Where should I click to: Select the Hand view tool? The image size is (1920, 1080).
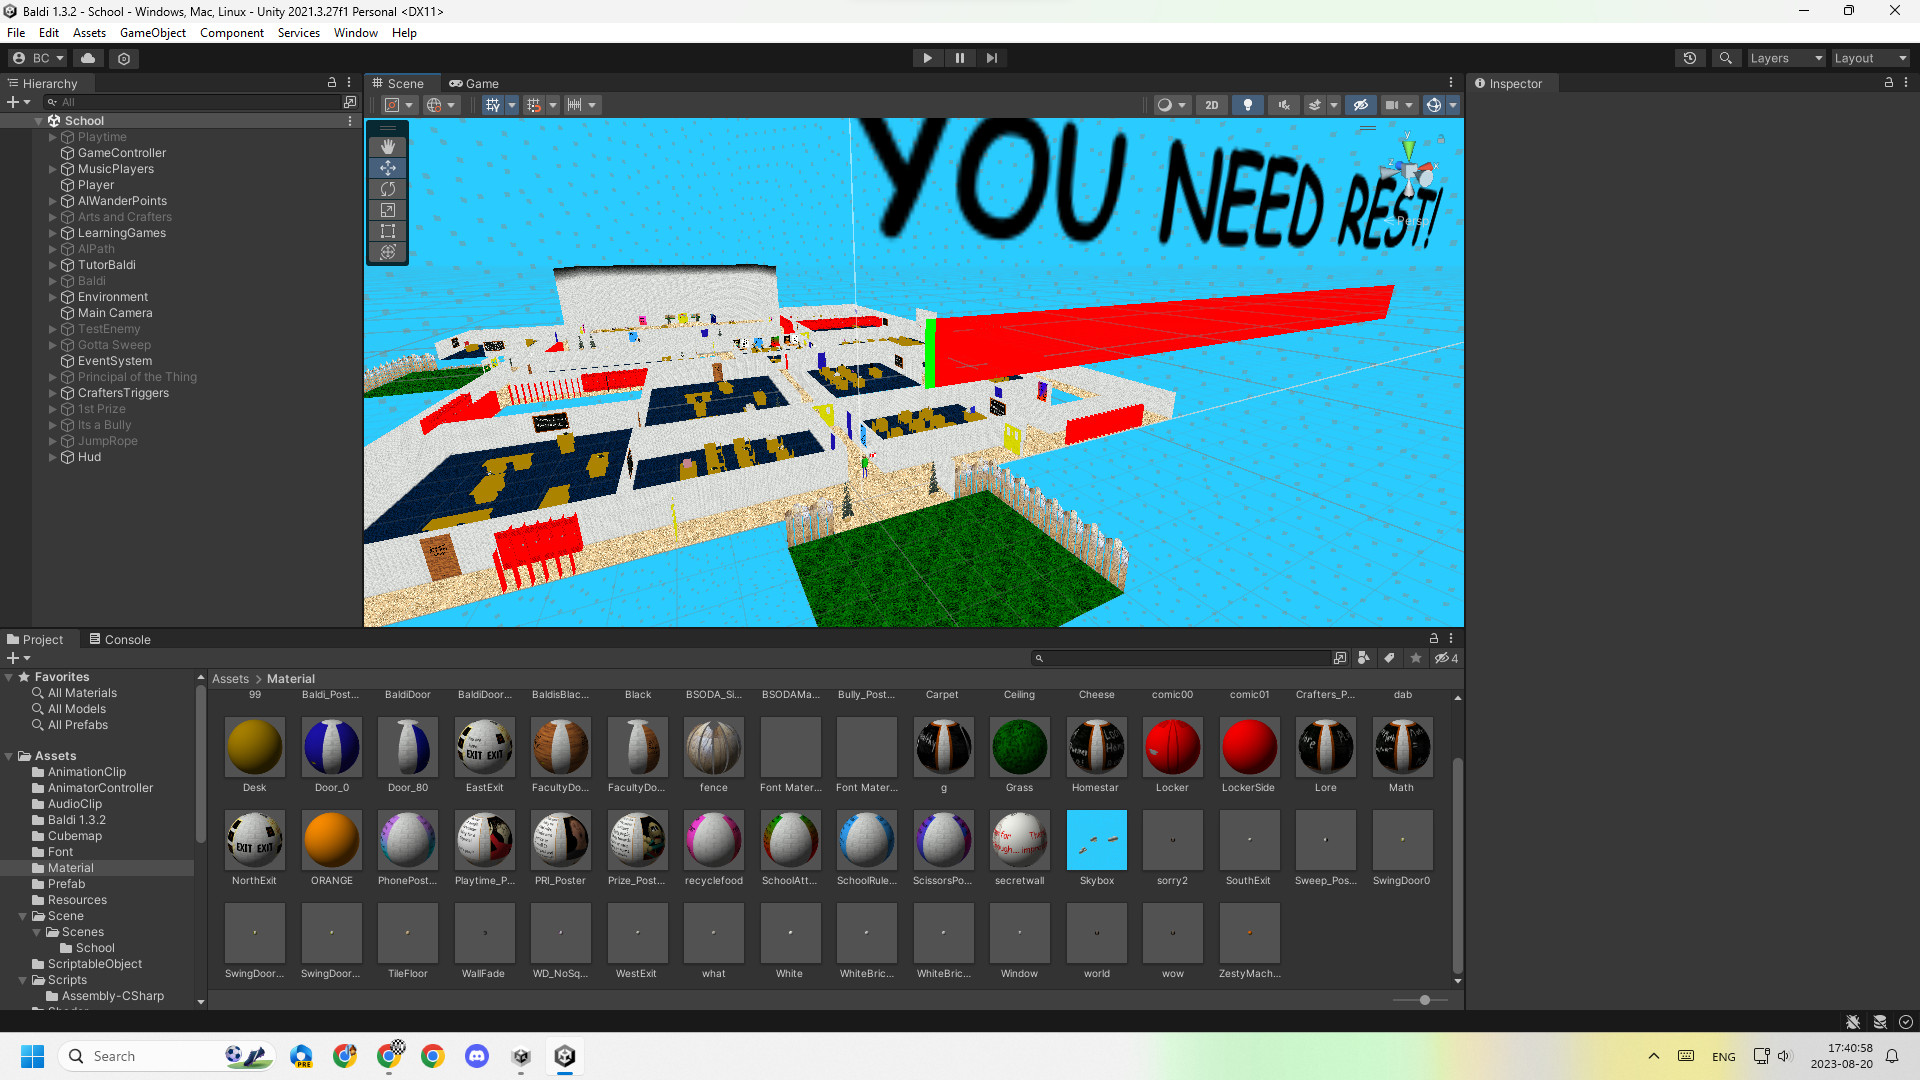(388, 147)
